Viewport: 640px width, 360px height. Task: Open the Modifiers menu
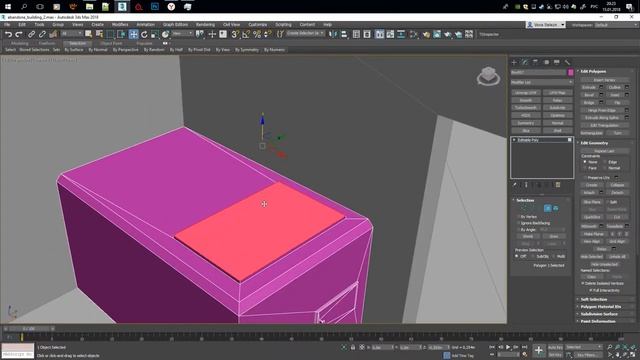[120, 25]
